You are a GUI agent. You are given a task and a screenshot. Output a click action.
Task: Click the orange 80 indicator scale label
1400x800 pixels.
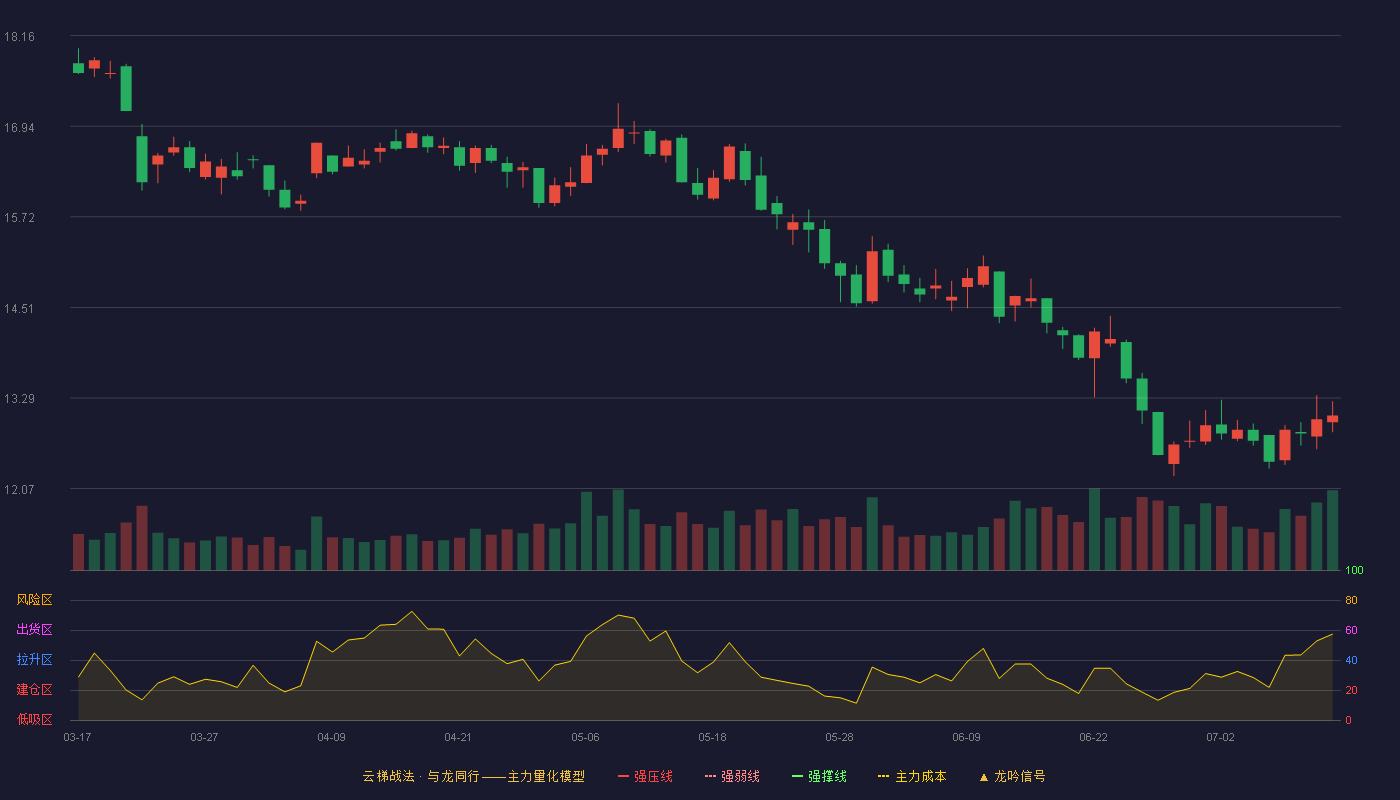(1351, 601)
